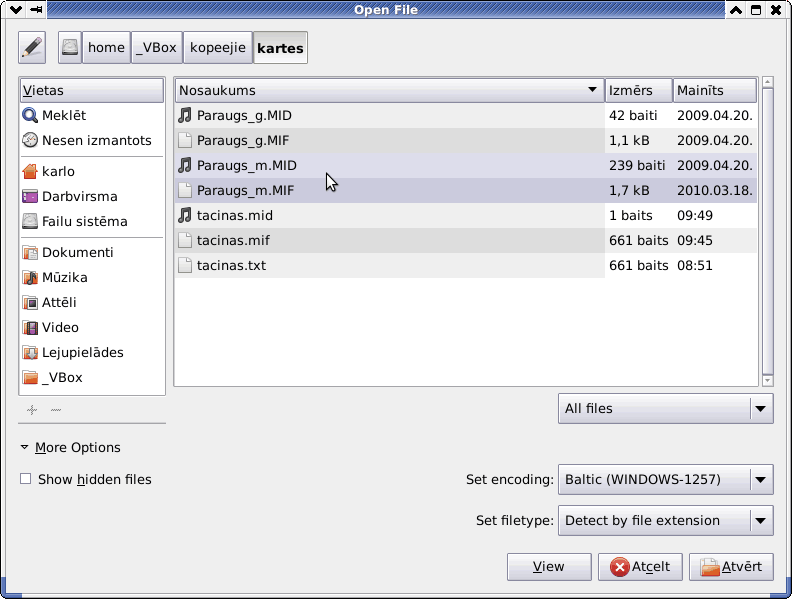Toggle the pencil type-a-filename button

[x=32, y=47]
